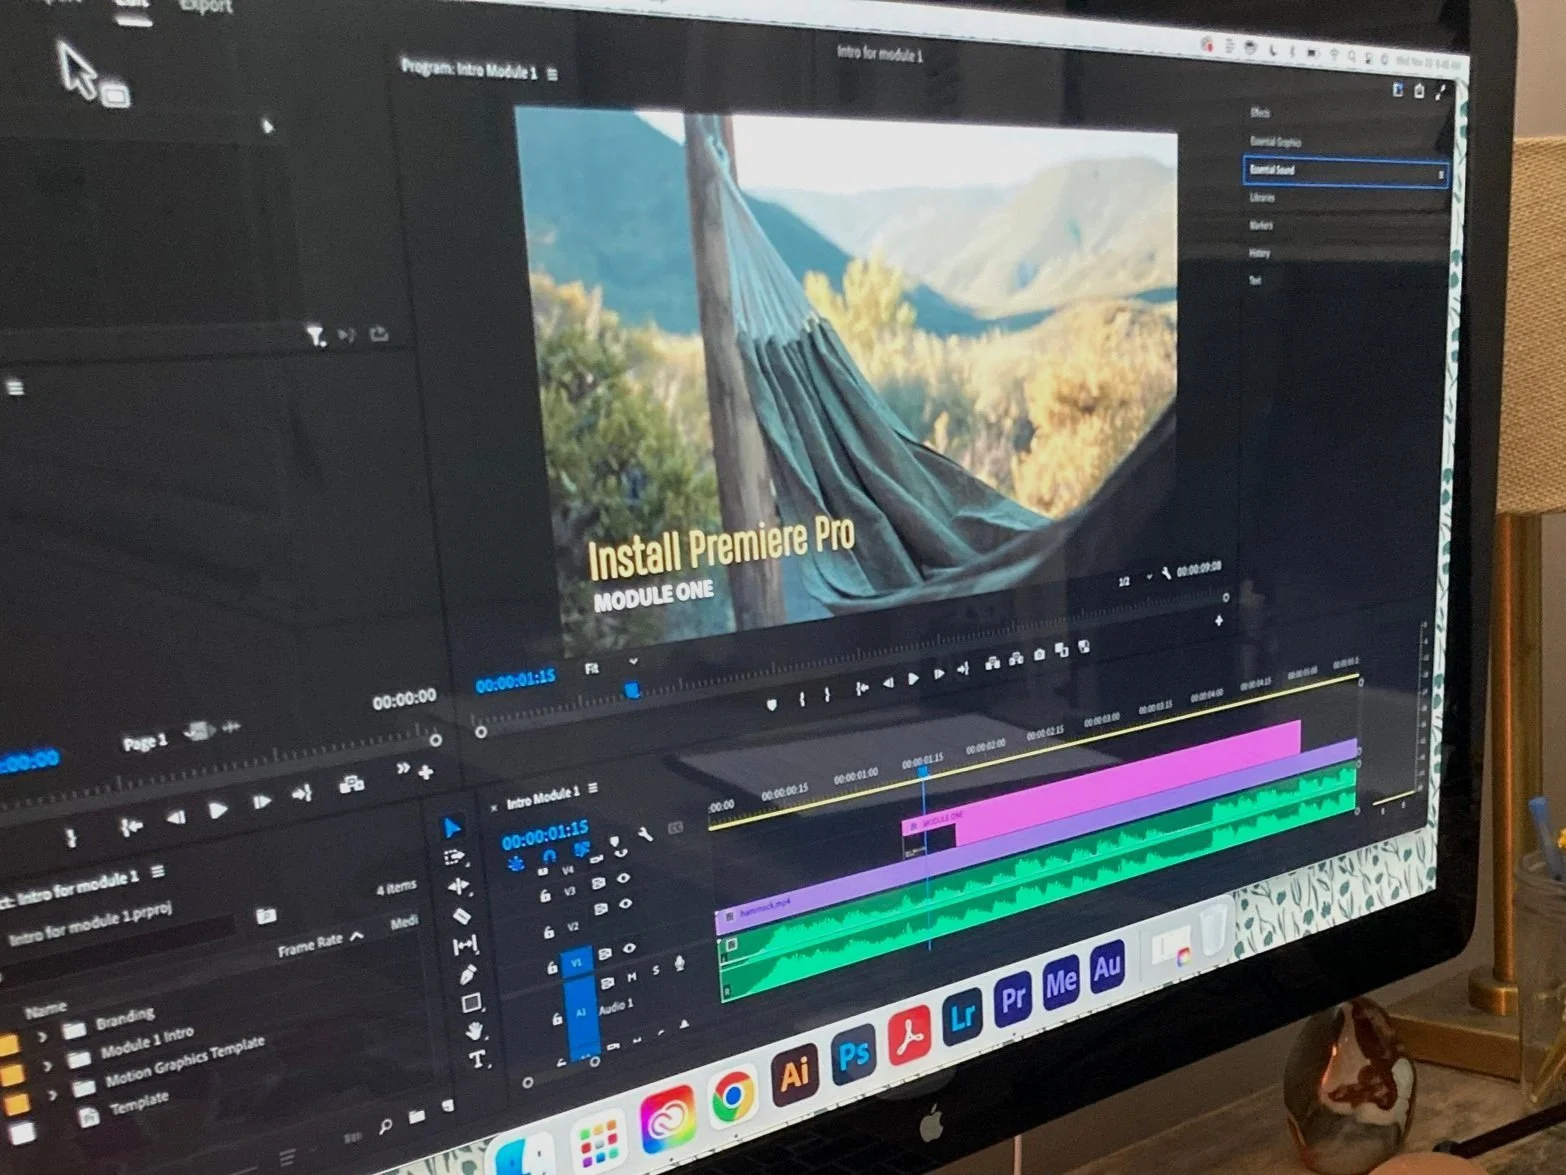
Task: Mark In point in Program monitor
Action: tap(801, 699)
